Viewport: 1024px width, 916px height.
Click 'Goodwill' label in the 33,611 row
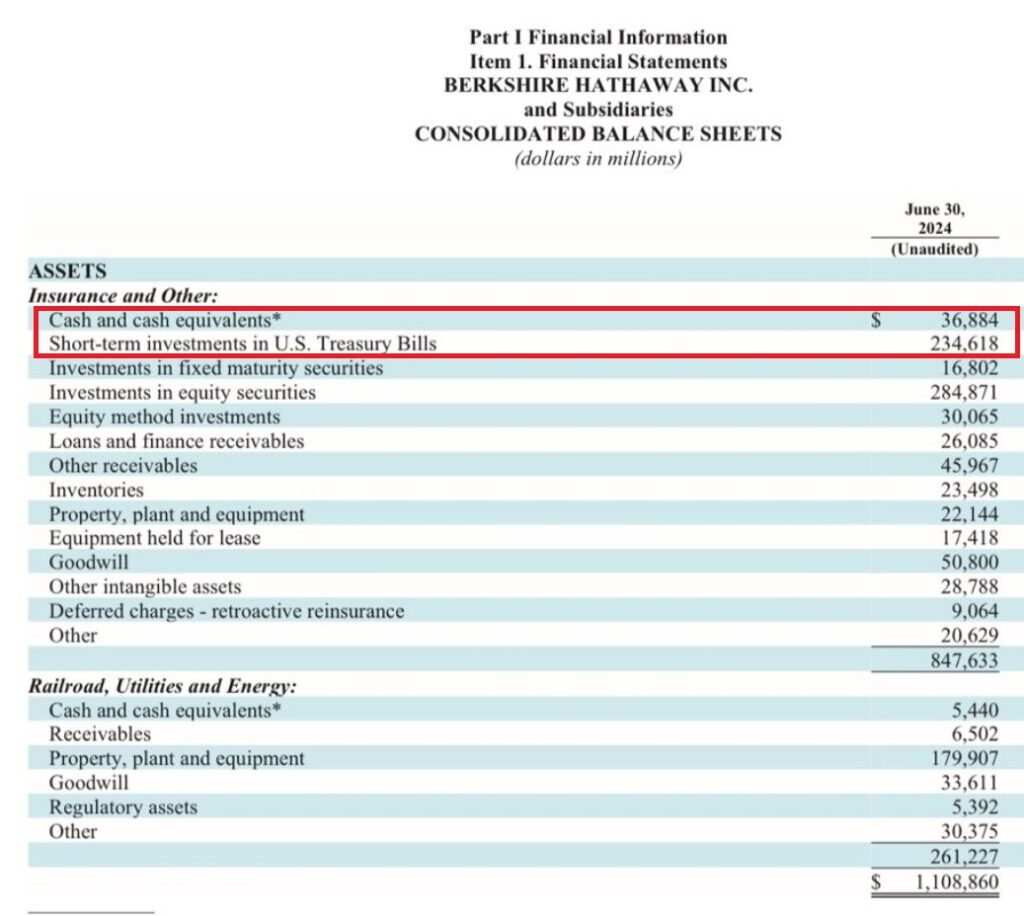[x=89, y=783]
